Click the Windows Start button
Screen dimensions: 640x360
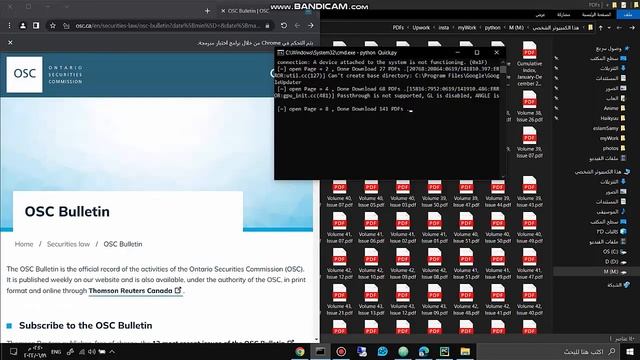(630, 351)
